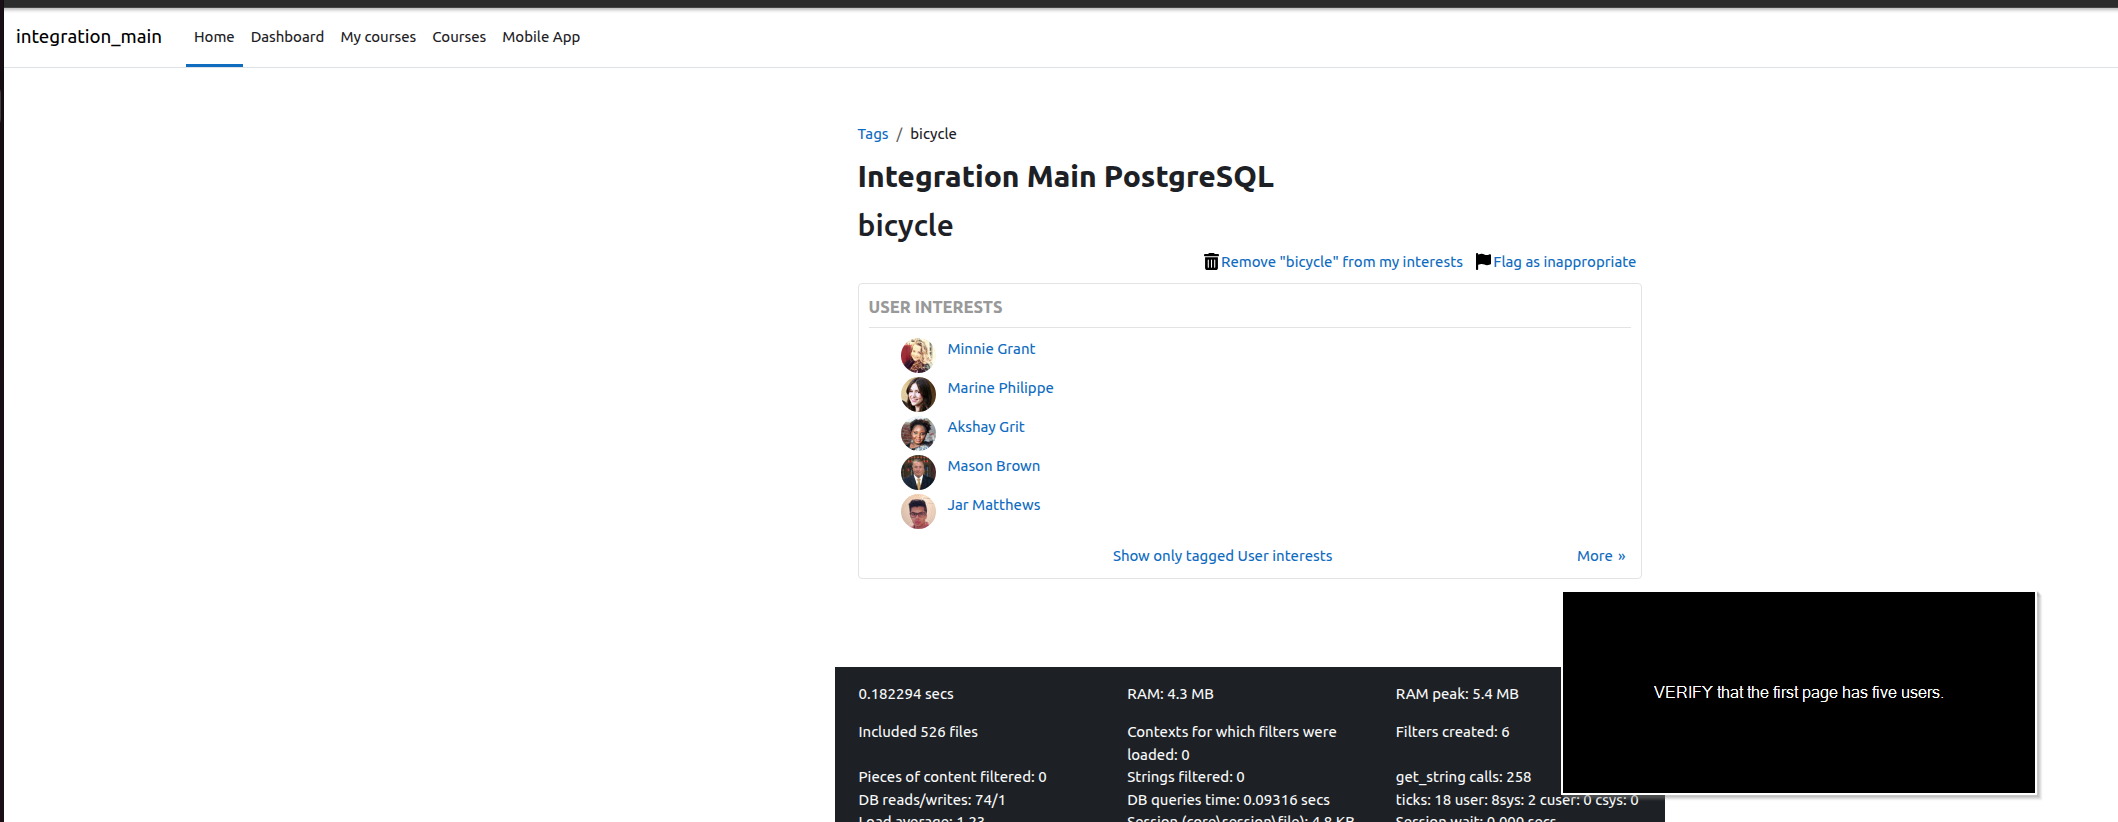Click Jar Matthews' profile avatar
The image size is (2118, 822).
point(918,511)
